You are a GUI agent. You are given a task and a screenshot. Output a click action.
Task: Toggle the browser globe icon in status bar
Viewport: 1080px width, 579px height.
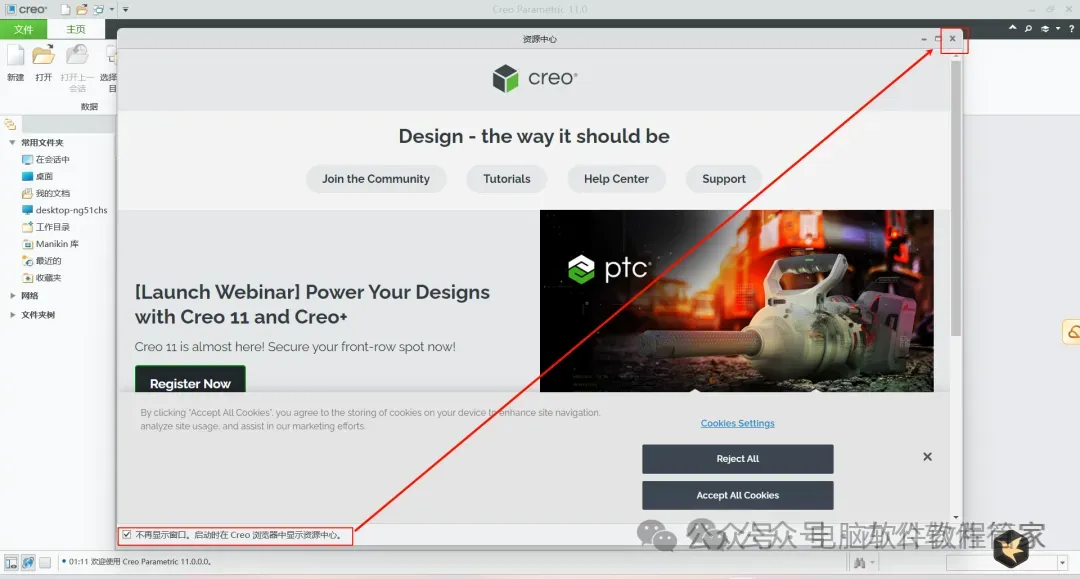coord(28,562)
